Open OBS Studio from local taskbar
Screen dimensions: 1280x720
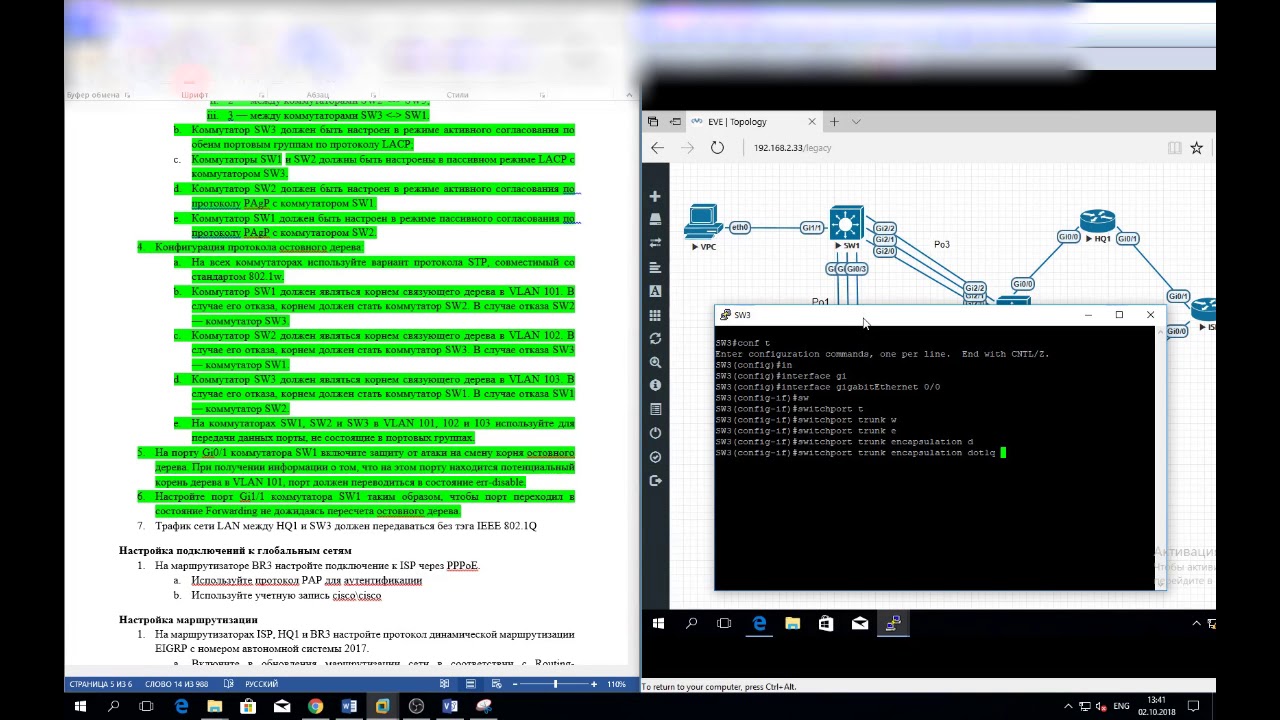pyautogui.click(x=416, y=706)
